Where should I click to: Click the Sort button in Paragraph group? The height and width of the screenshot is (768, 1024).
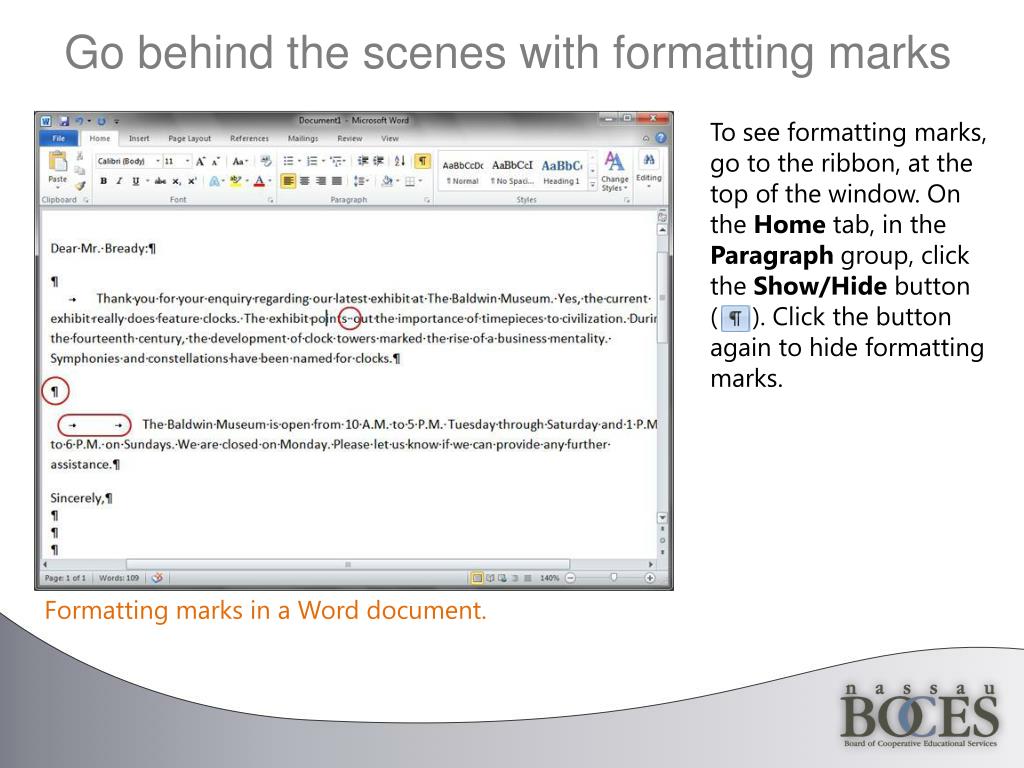[400, 161]
